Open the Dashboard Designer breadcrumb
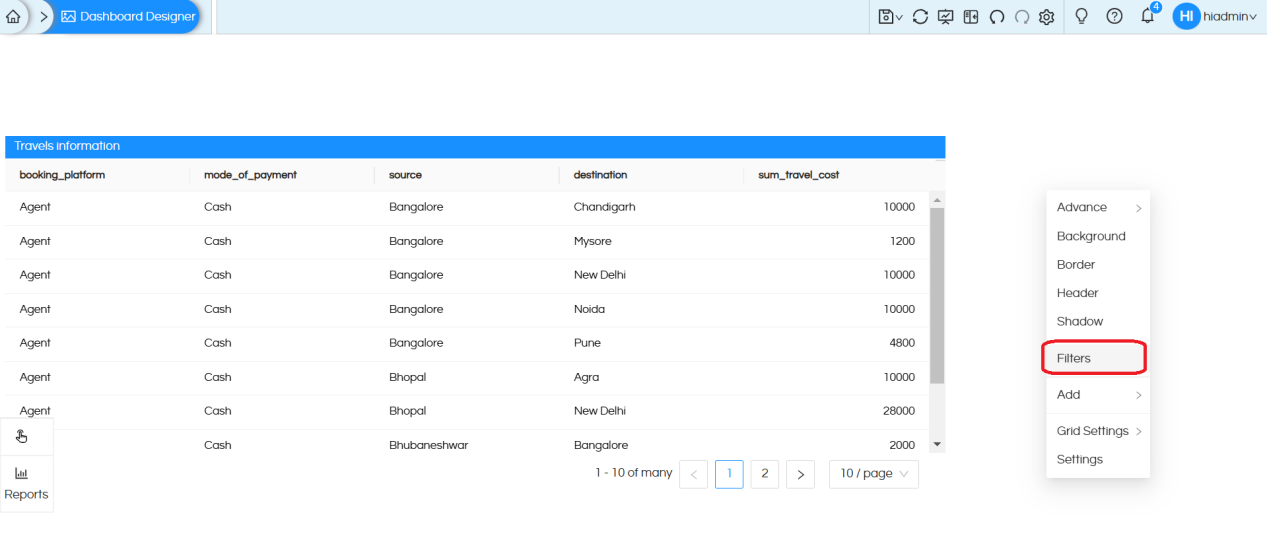1267x540 pixels. (128, 17)
